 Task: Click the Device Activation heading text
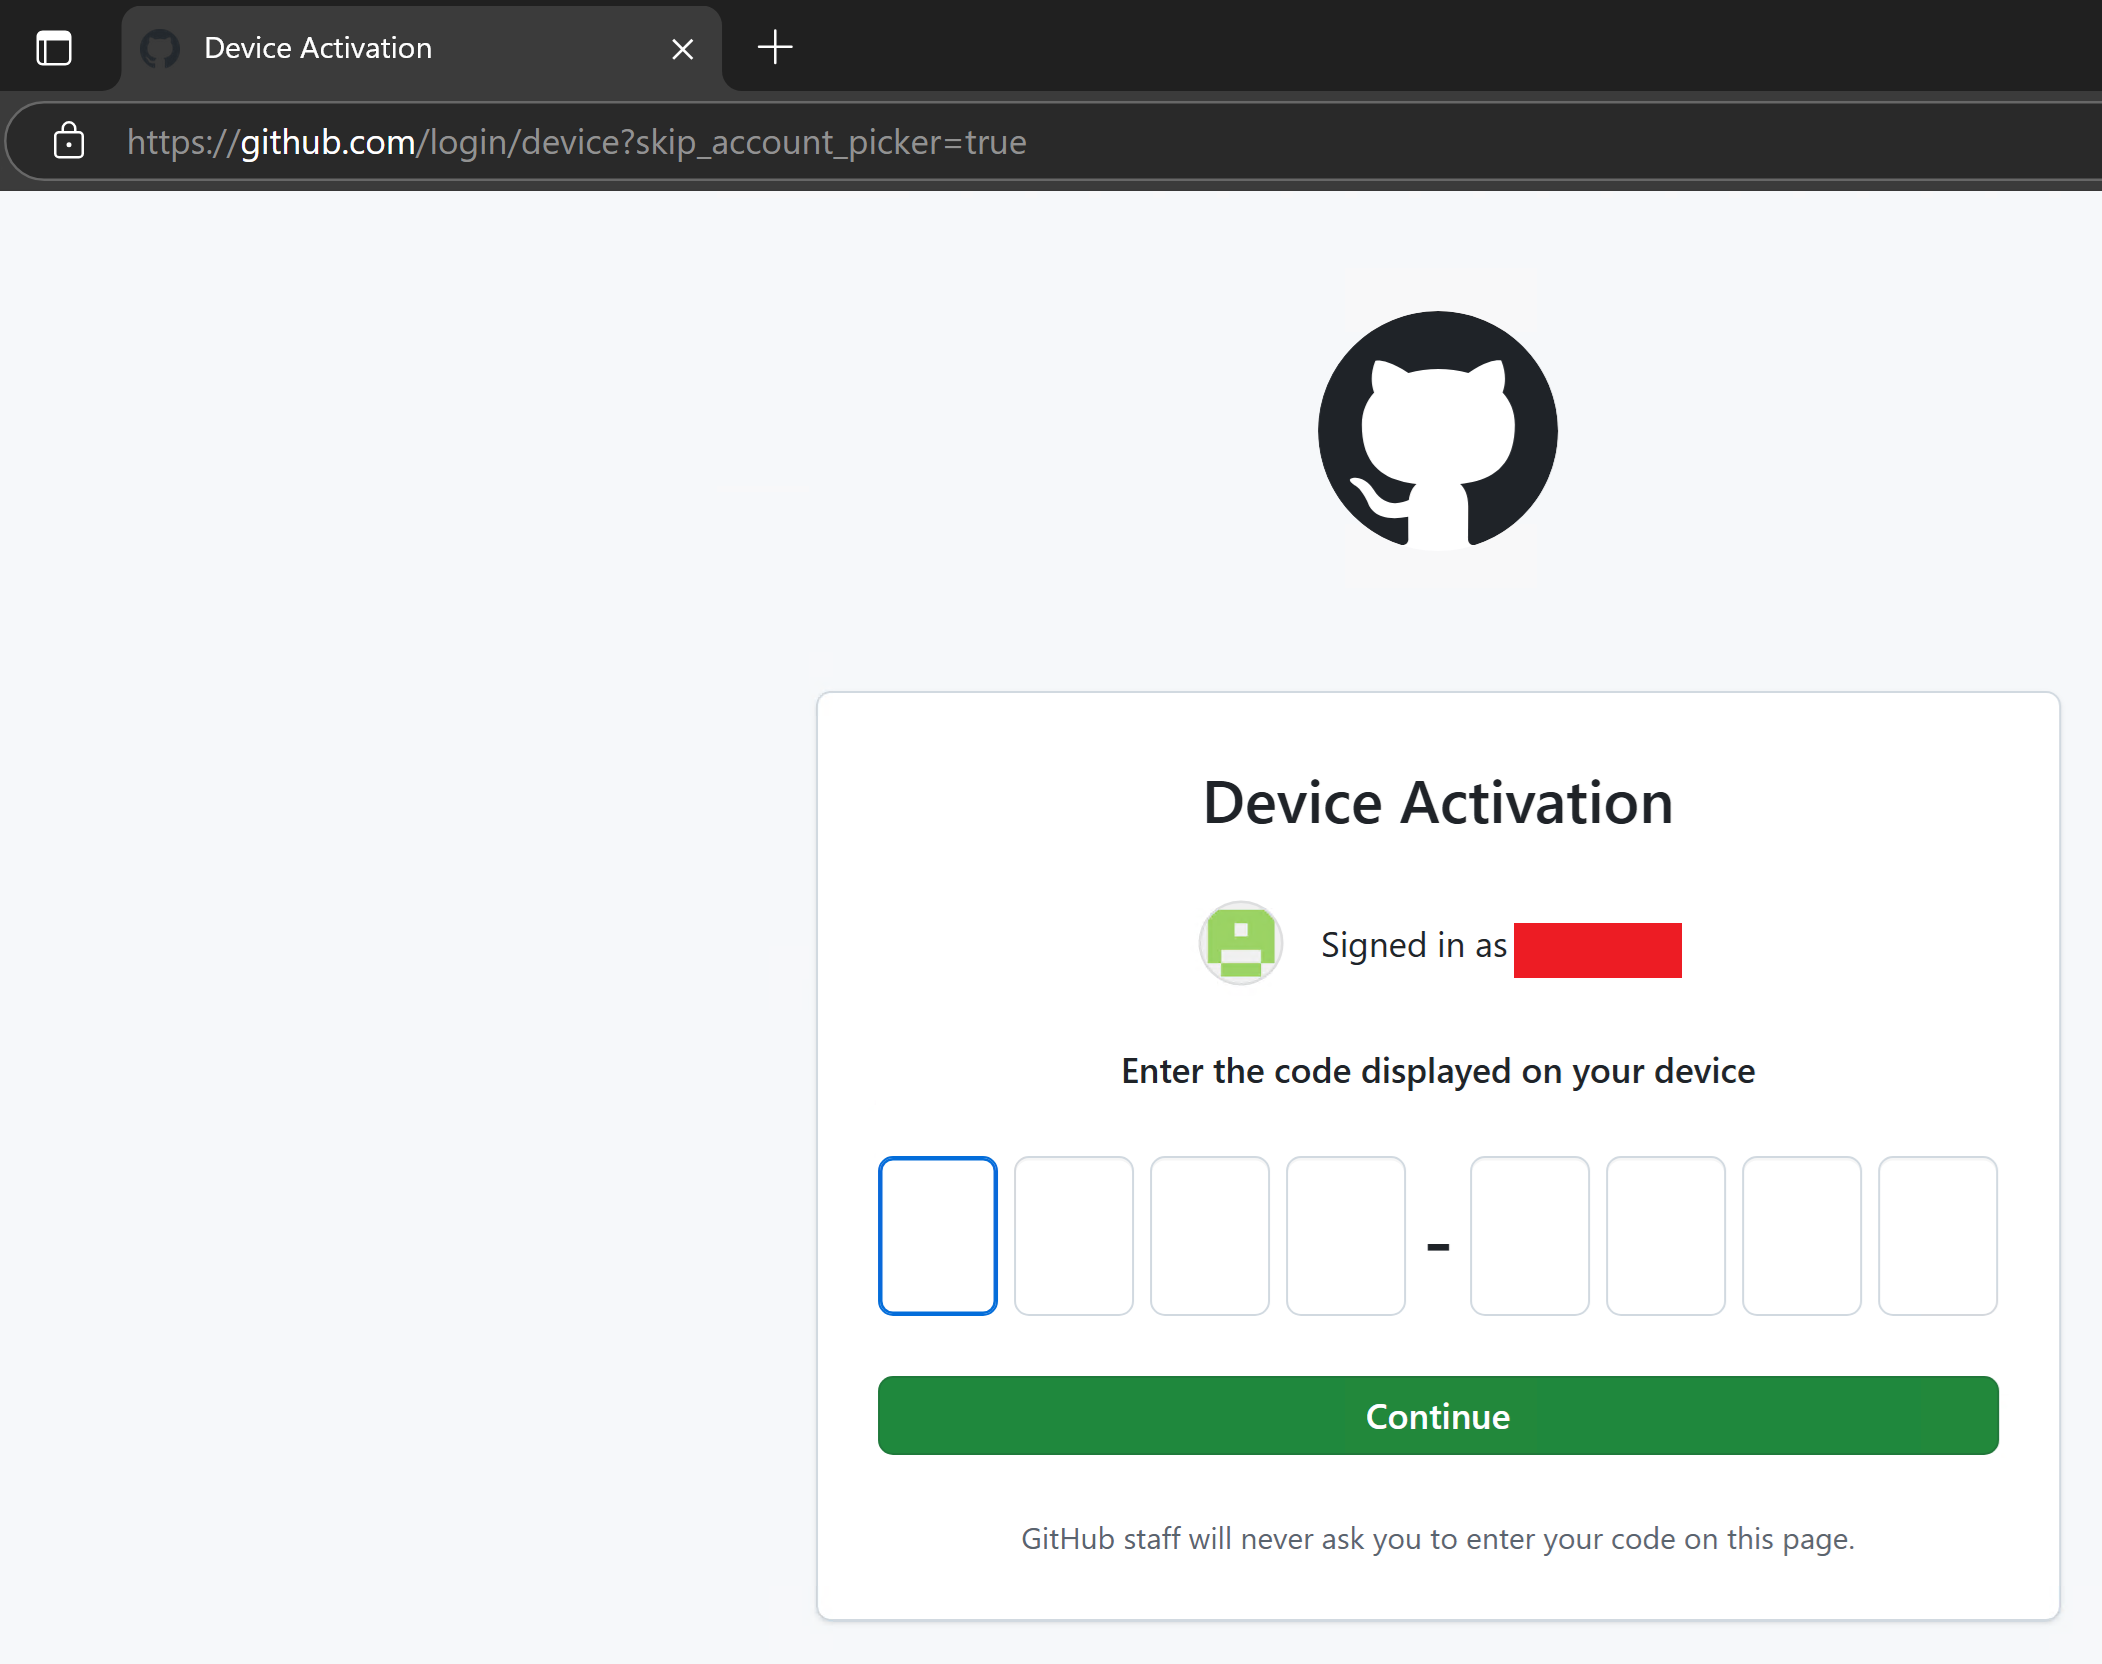coord(1437,802)
